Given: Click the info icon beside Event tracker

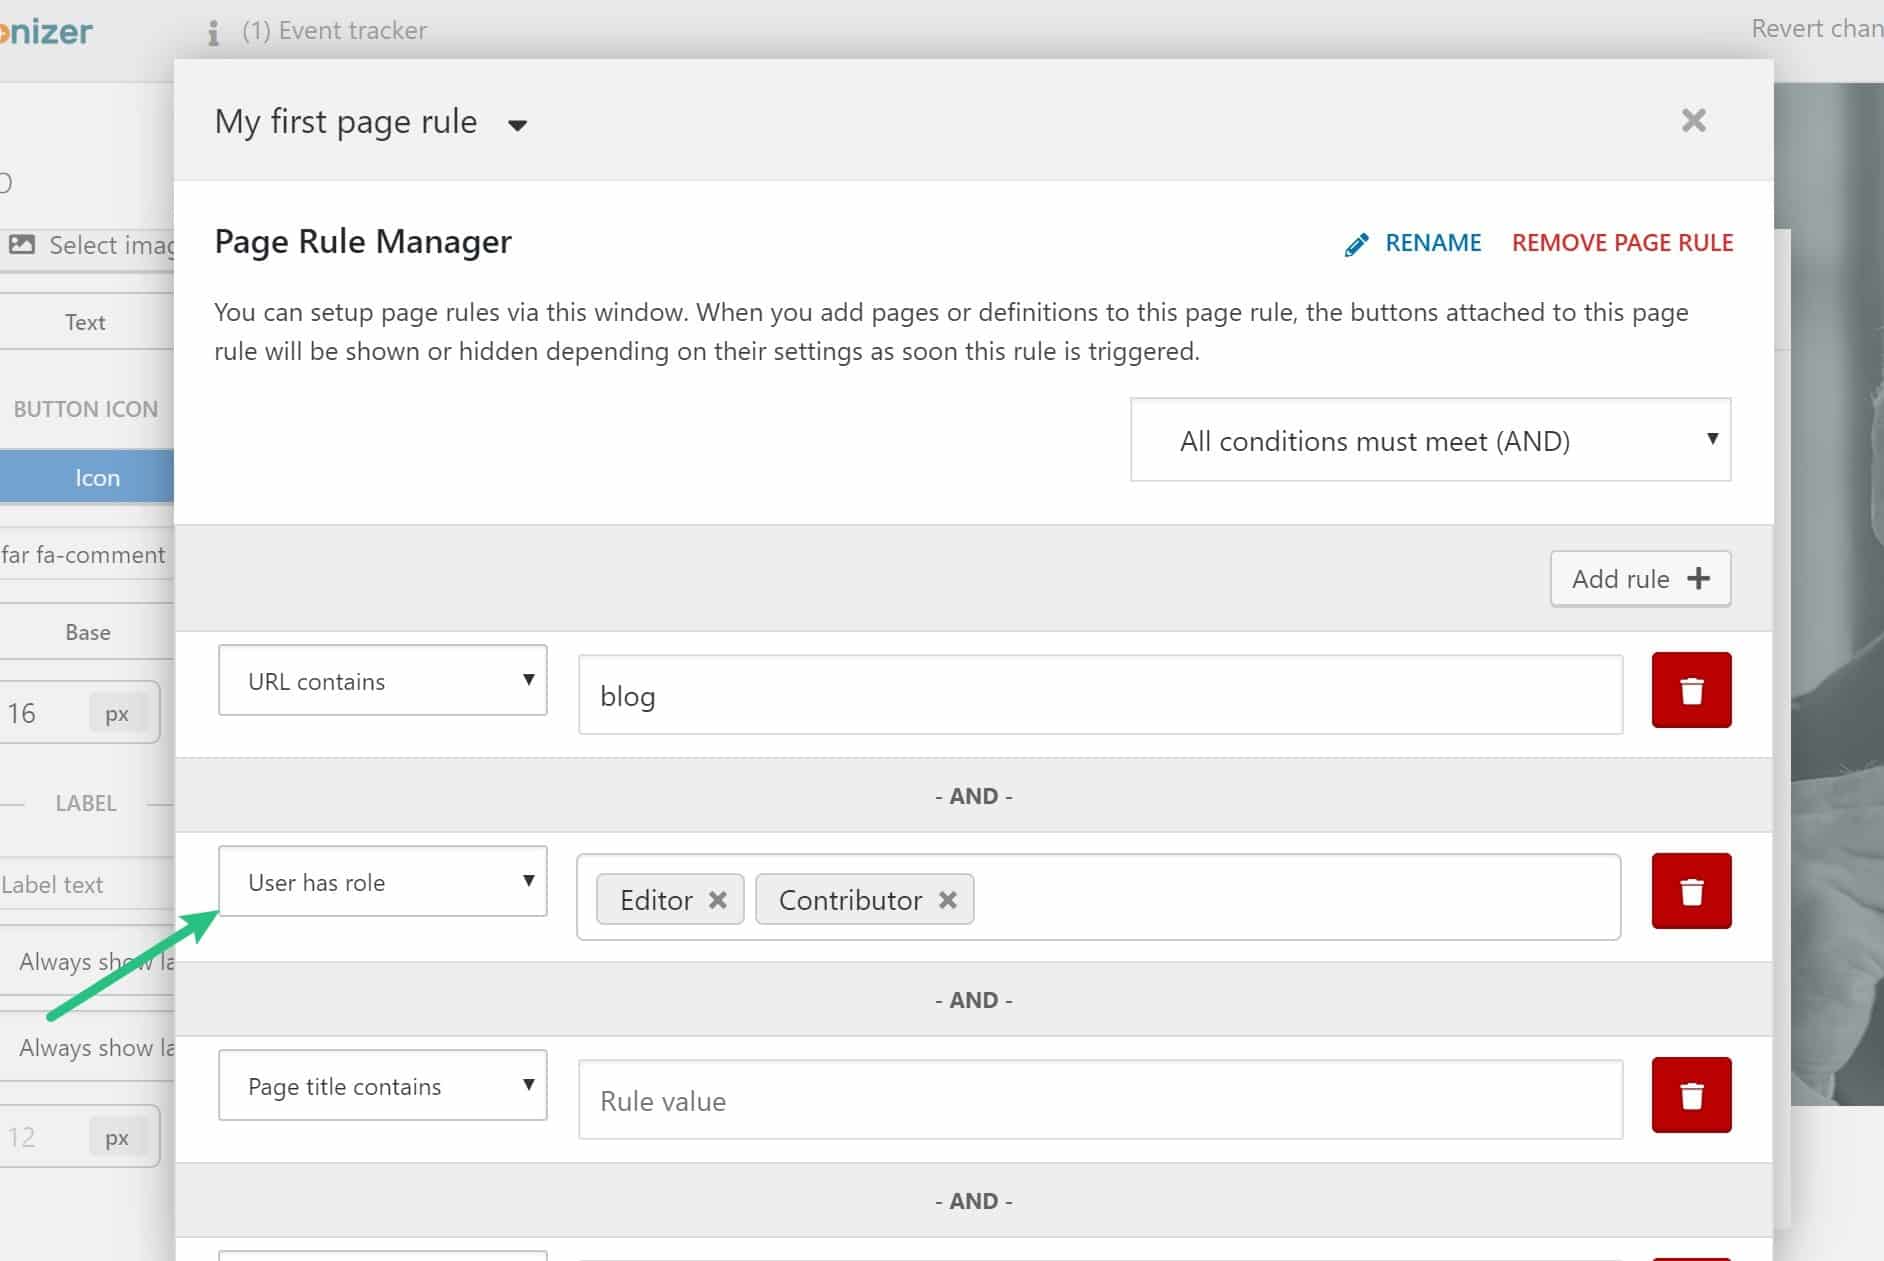Looking at the screenshot, I should [213, 33].
